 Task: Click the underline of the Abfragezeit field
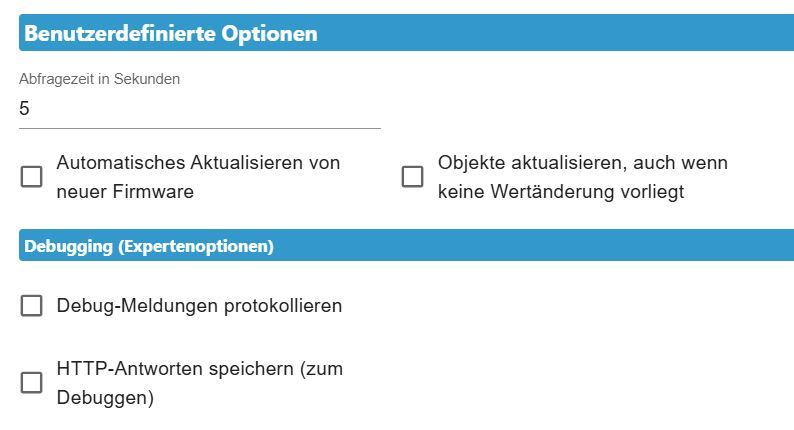coord(200,128)
